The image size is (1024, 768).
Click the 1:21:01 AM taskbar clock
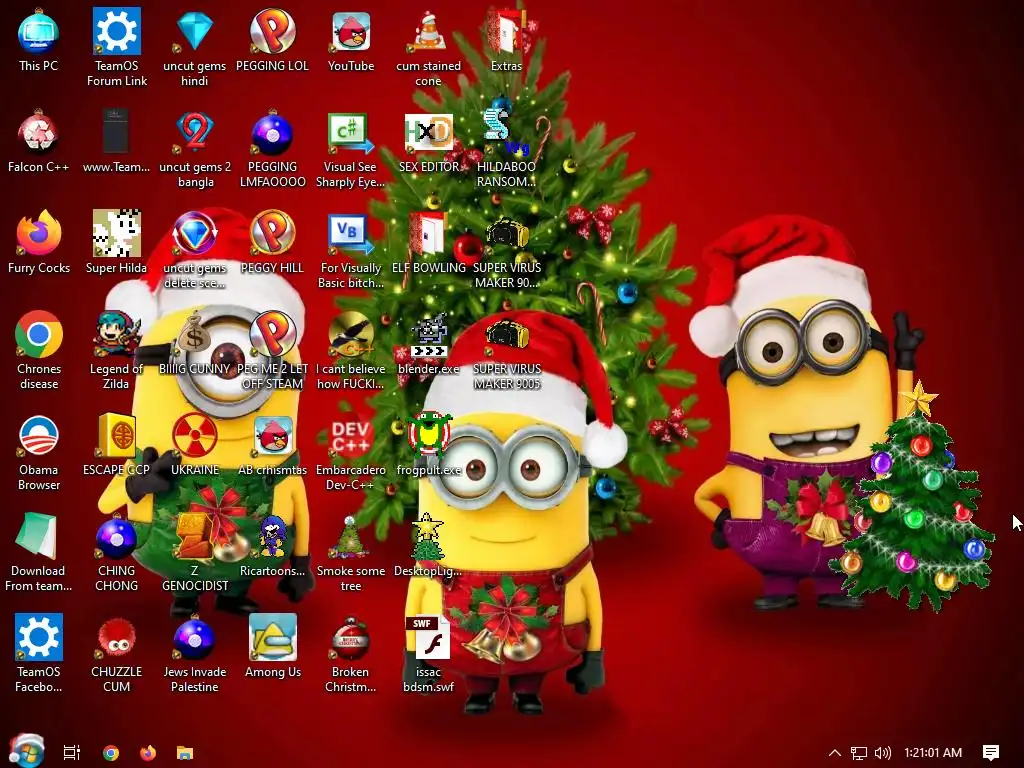[933, 753]
